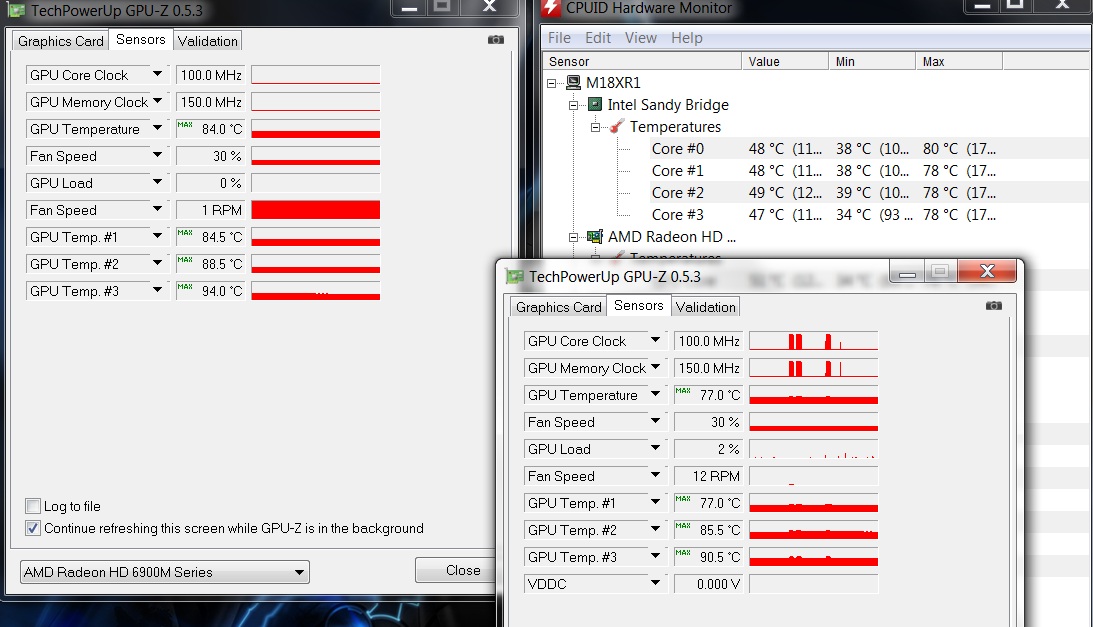The image size is (1093, 627).
Task: Click the Min column header
Action: tap(873, 61)
